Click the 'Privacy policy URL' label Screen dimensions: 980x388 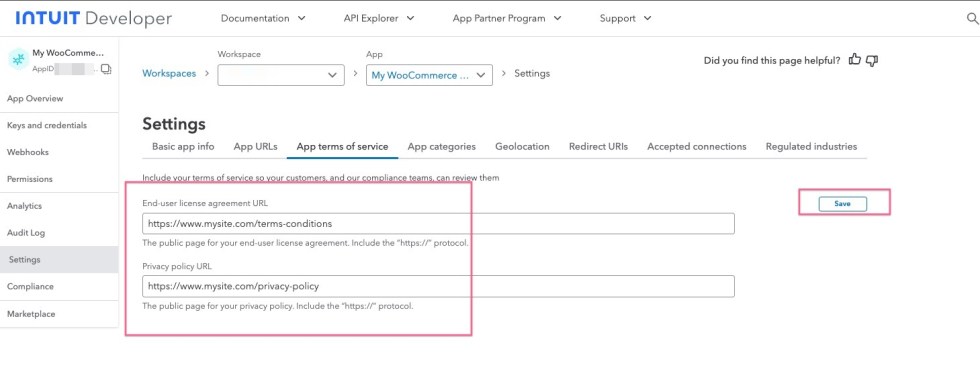pyautogui.click(x=178, y=266)
